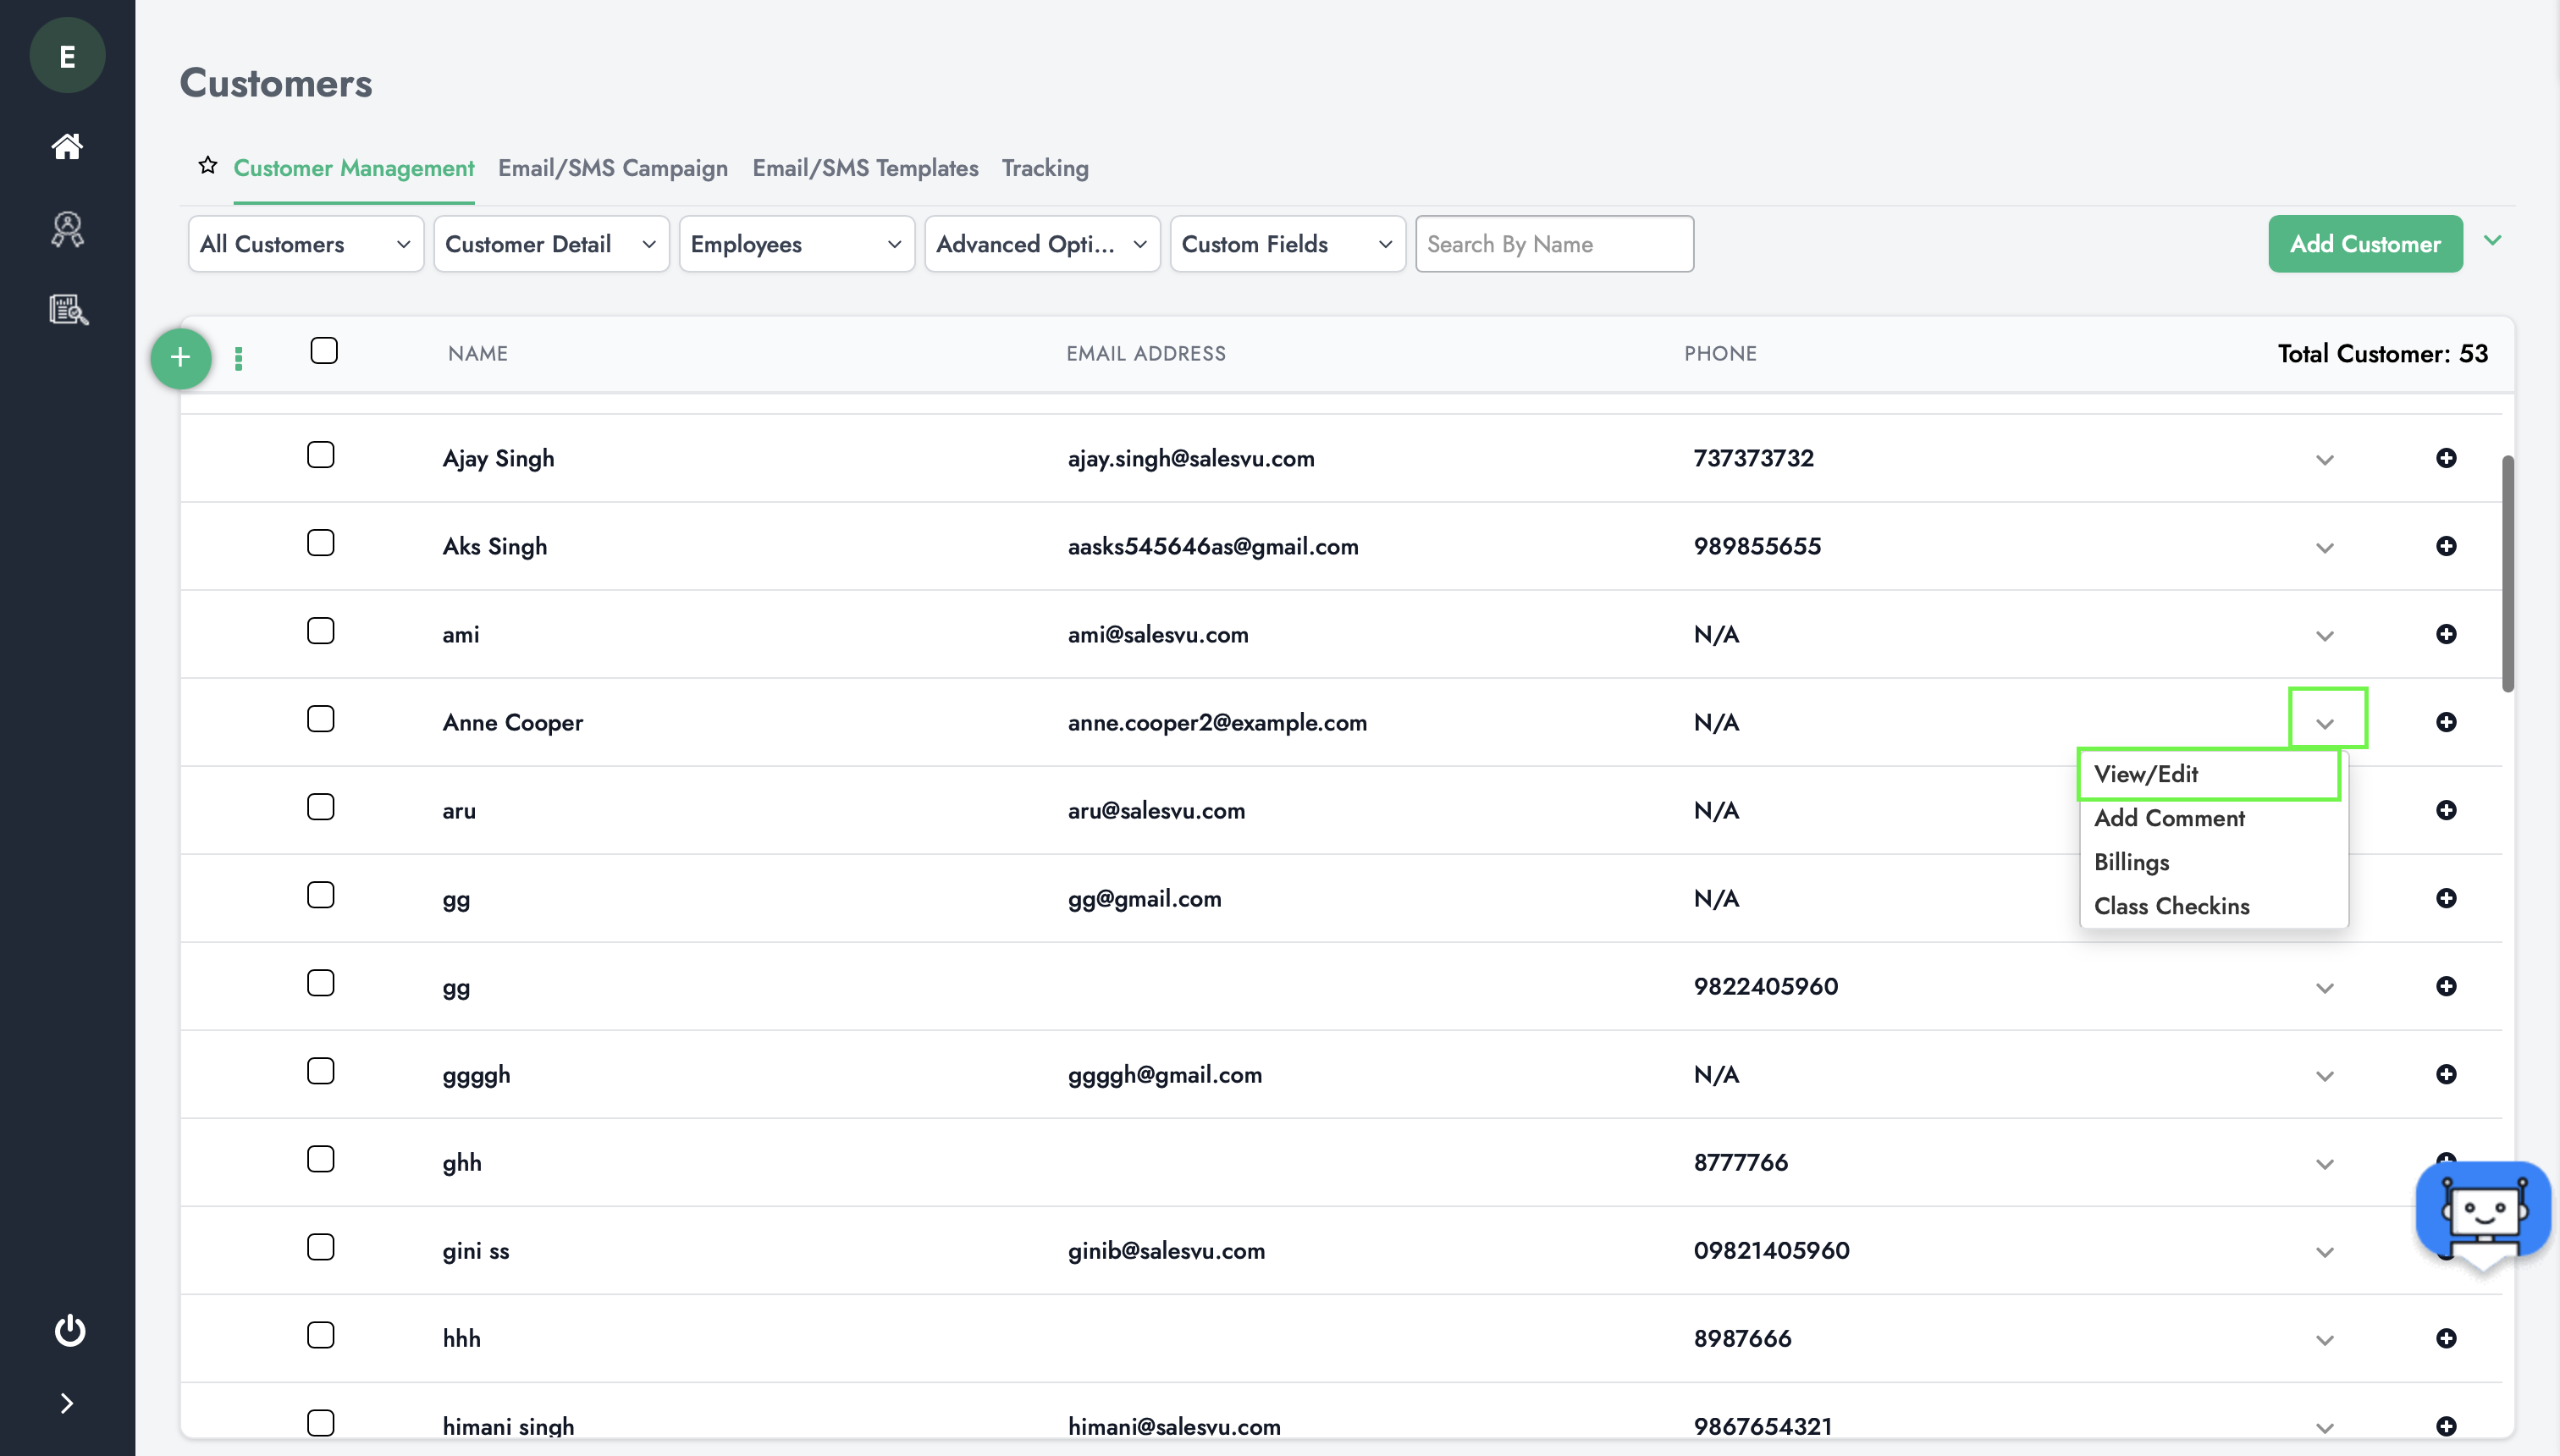Toggle checkbox for Aks Singh row
Viewport: 2560px width, 1456px height.
tap(320, 543)
